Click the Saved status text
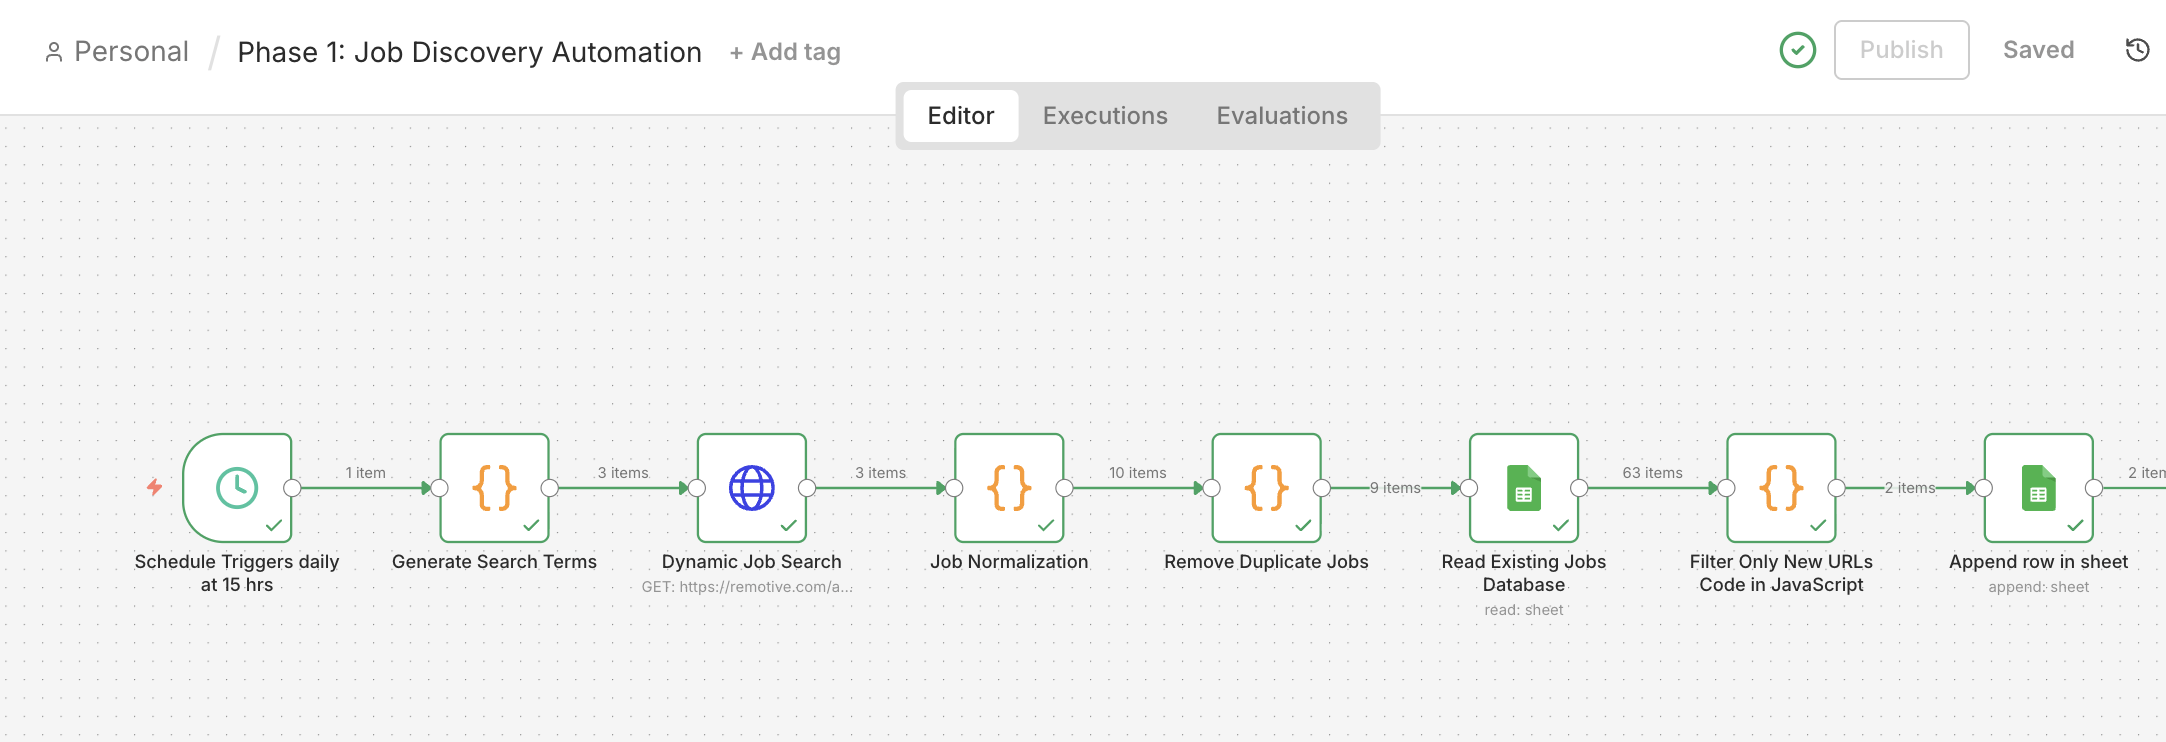 click(x=2039, y=50)
